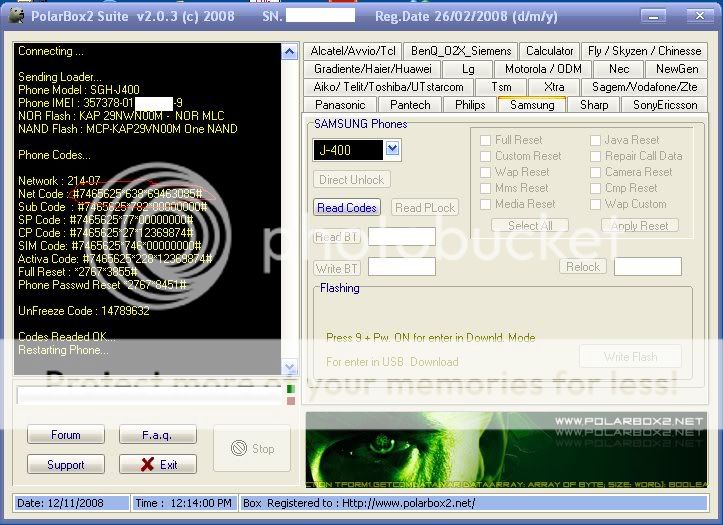Focus the Write BT address field

(x=402, y=267)
